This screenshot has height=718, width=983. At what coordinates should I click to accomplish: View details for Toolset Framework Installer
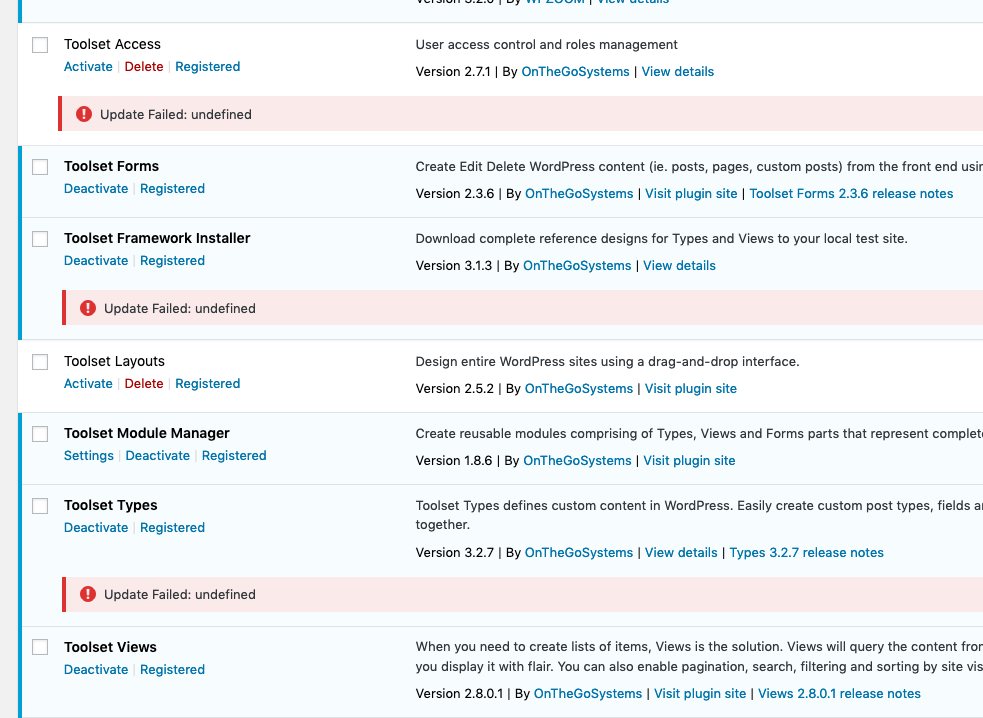click(680, 266)
